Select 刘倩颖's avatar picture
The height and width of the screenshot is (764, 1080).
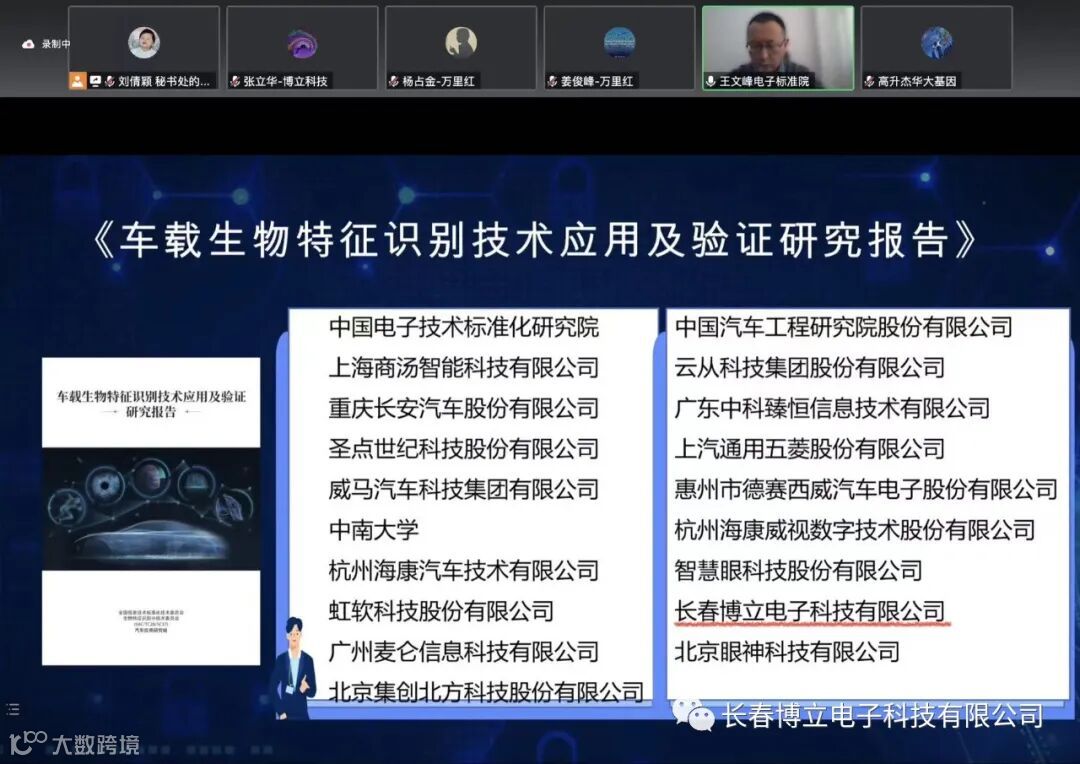point(144,43)
